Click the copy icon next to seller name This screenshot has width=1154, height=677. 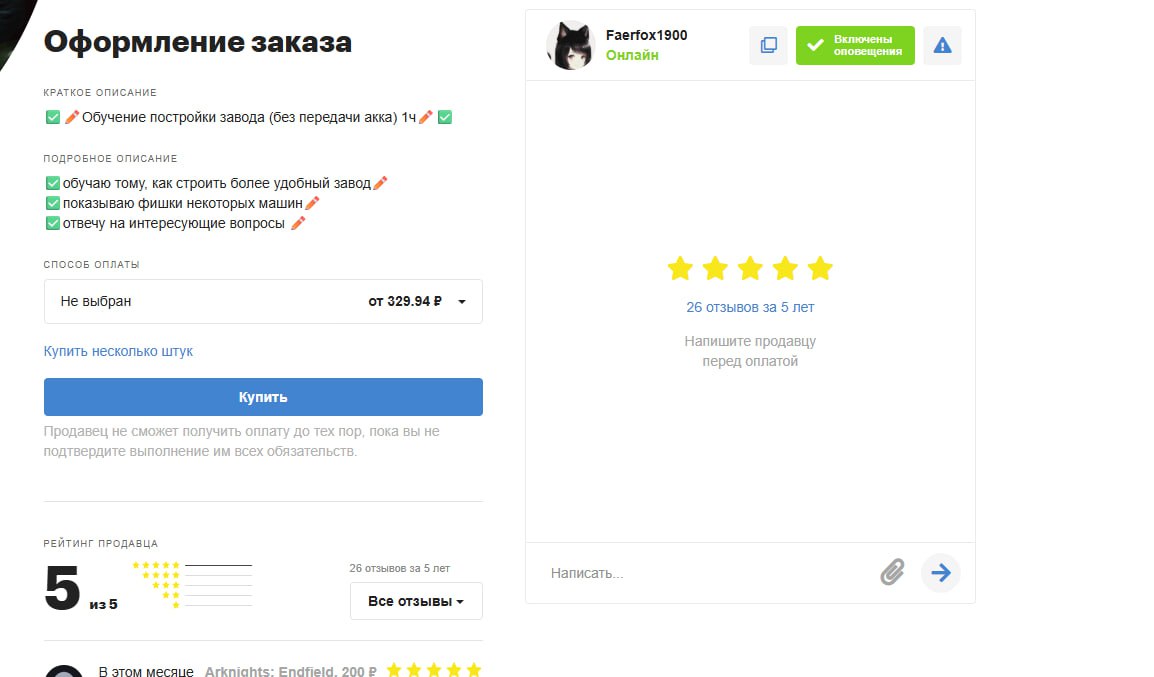(768, 45)
